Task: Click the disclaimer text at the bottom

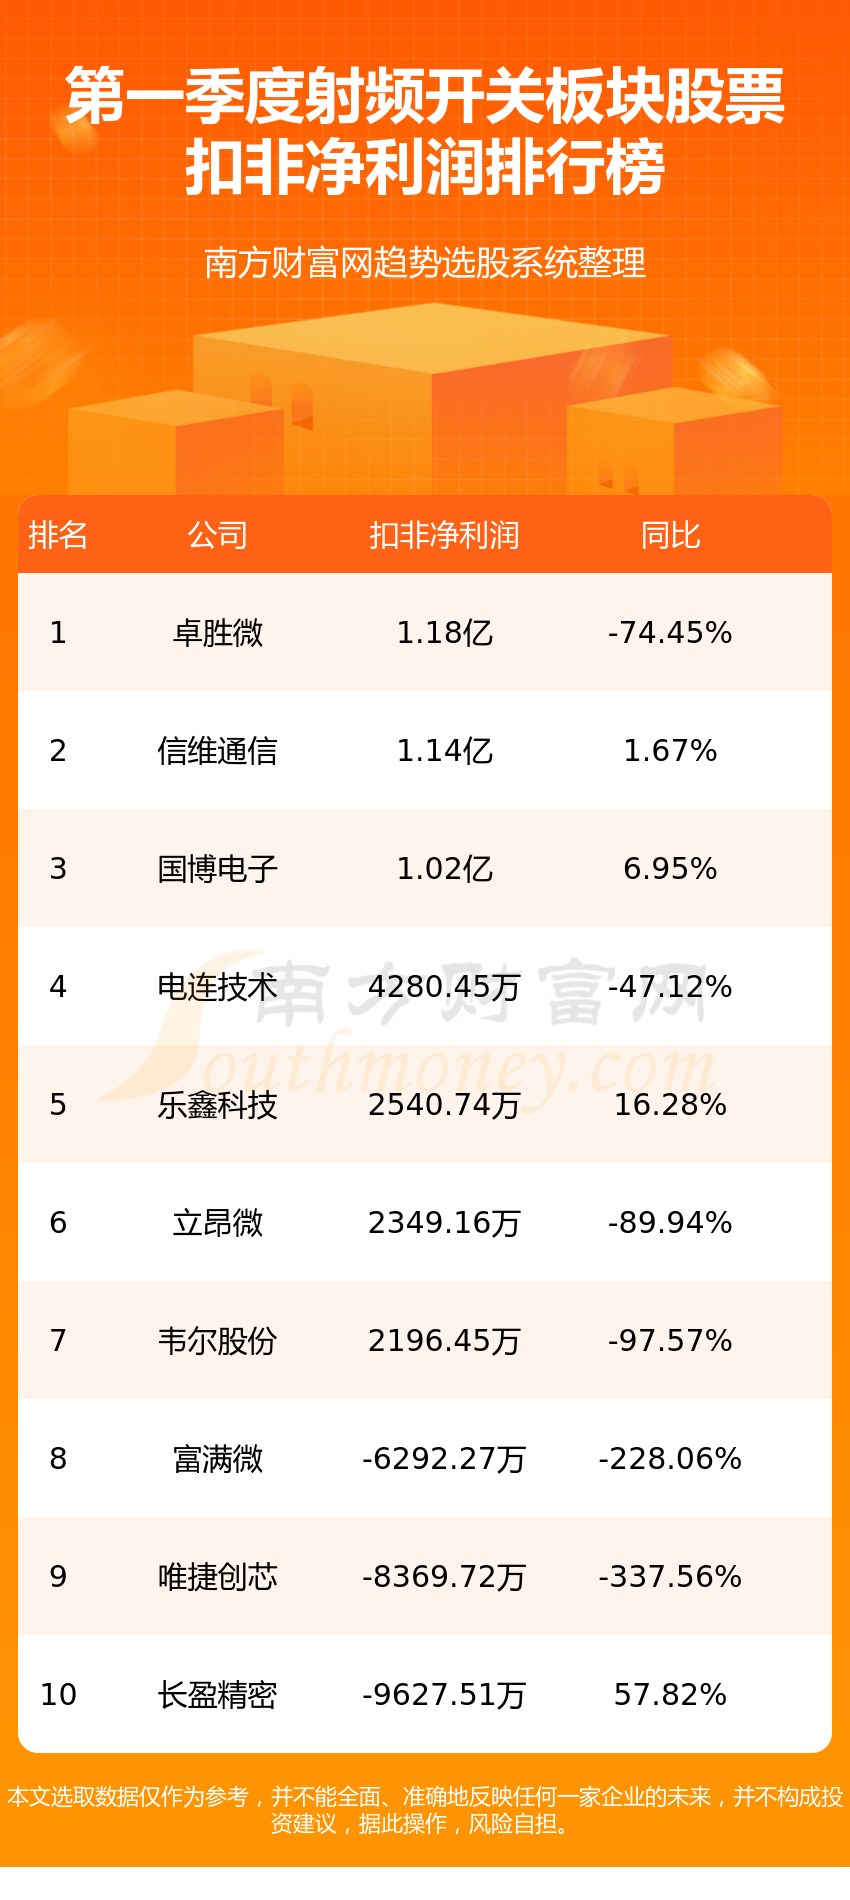Action: 425,1810
